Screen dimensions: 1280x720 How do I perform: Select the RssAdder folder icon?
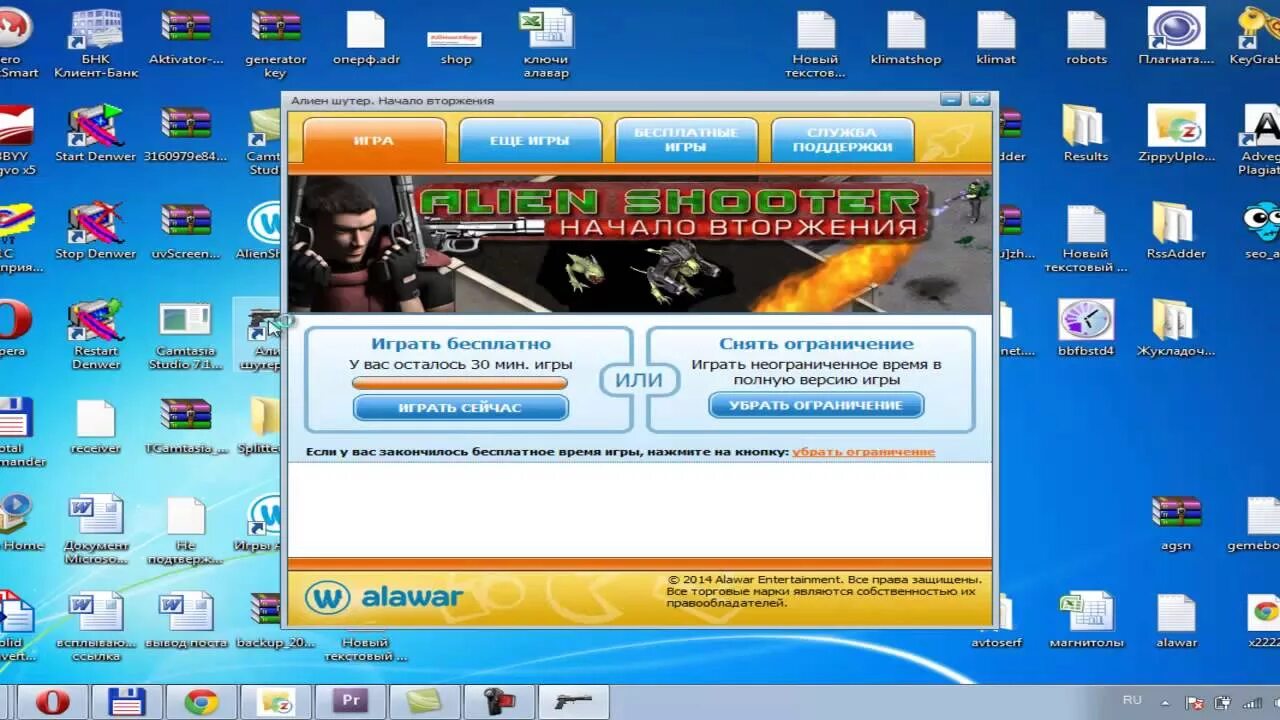point(1176,232)
